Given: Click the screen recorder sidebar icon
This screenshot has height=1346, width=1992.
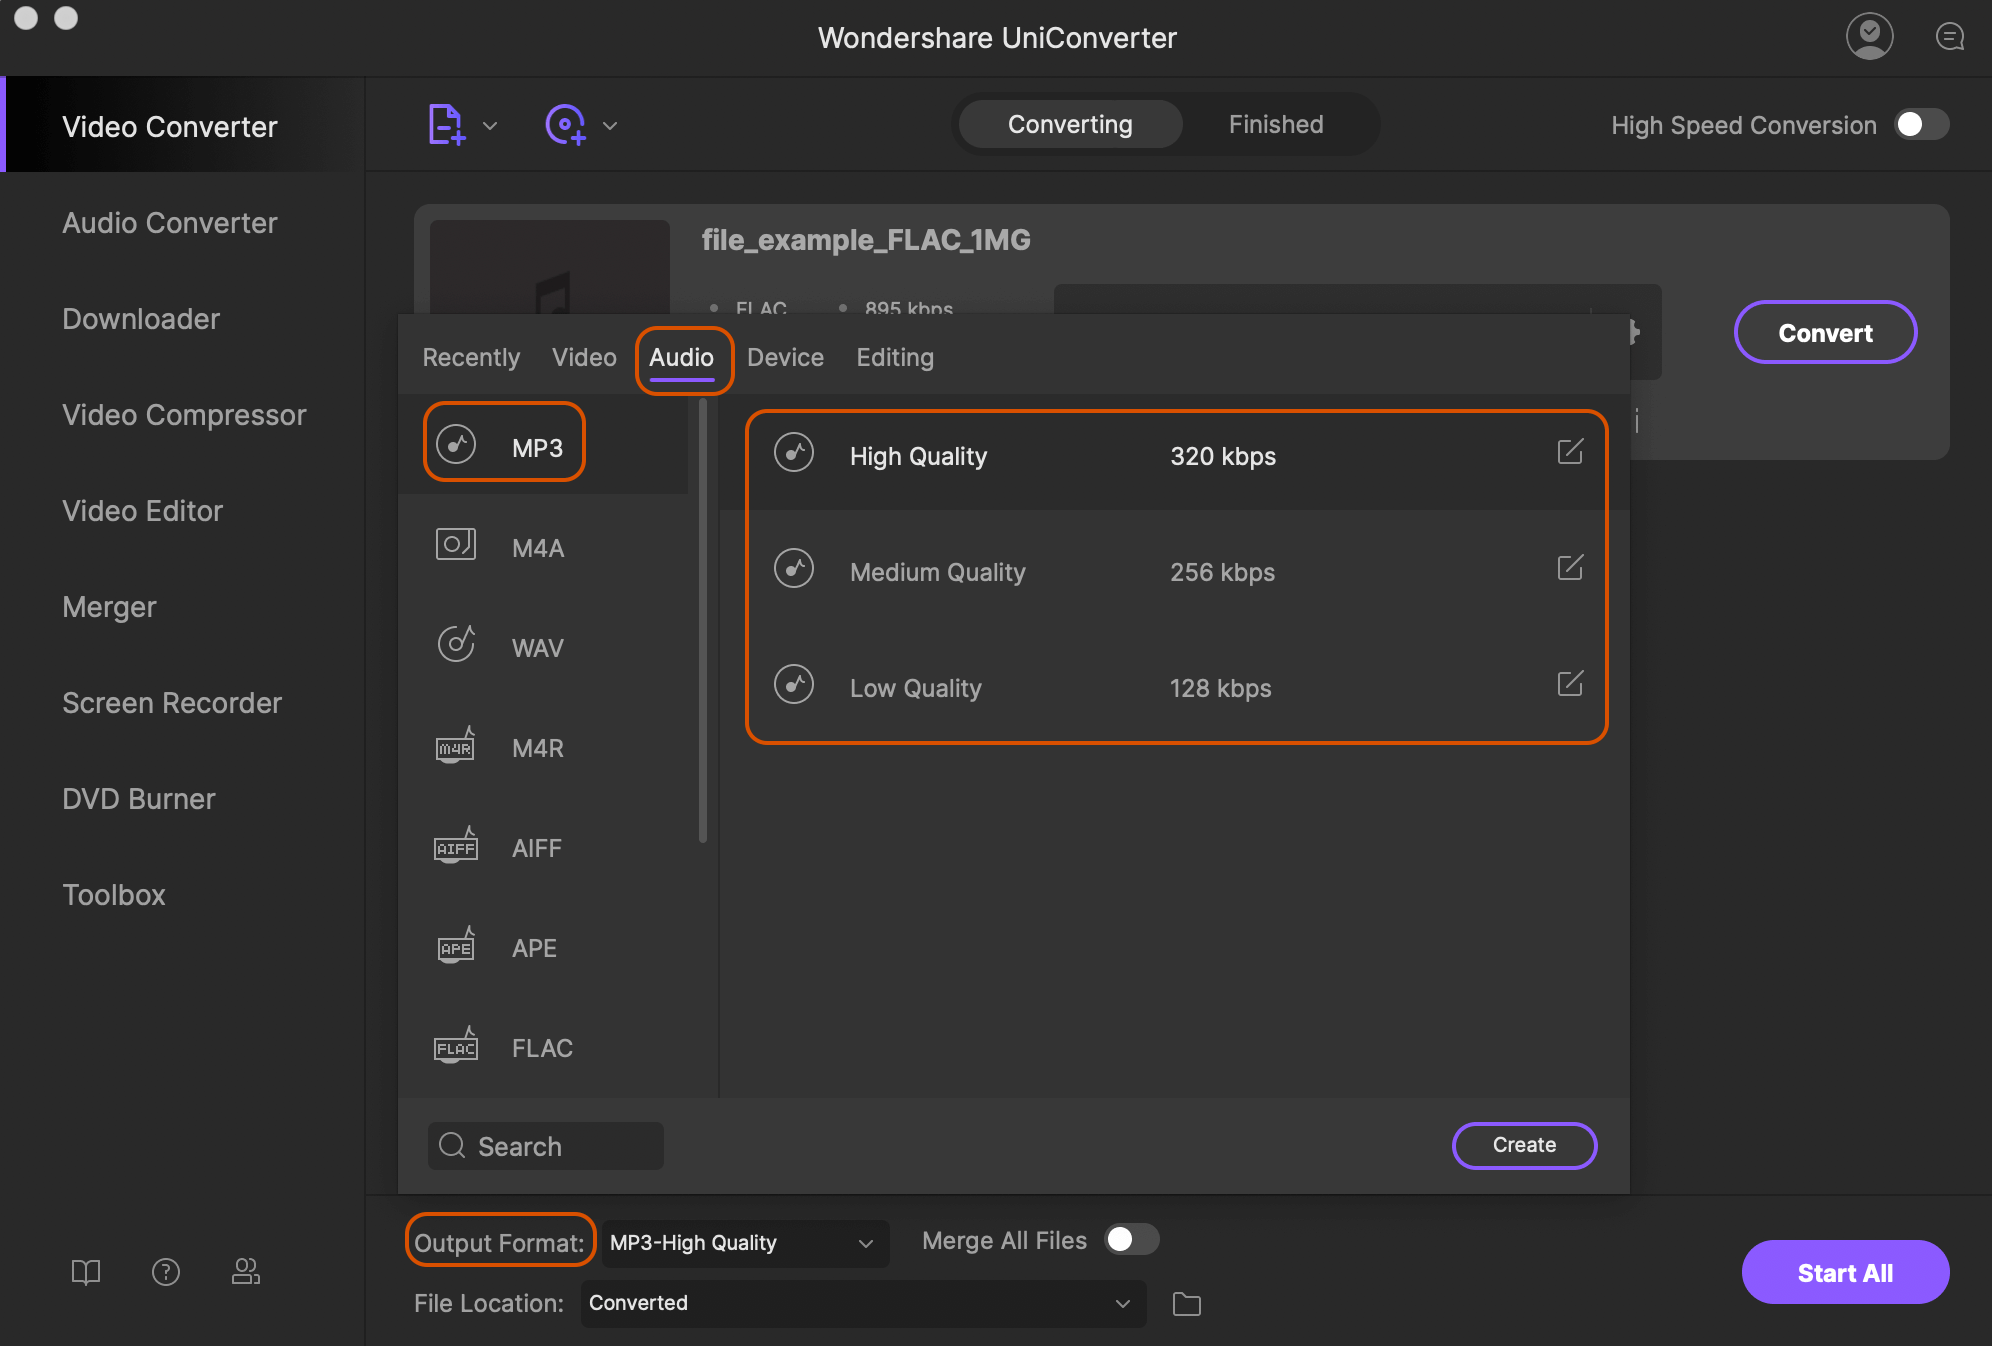Looking at the screenshot, I should [171, 702].
